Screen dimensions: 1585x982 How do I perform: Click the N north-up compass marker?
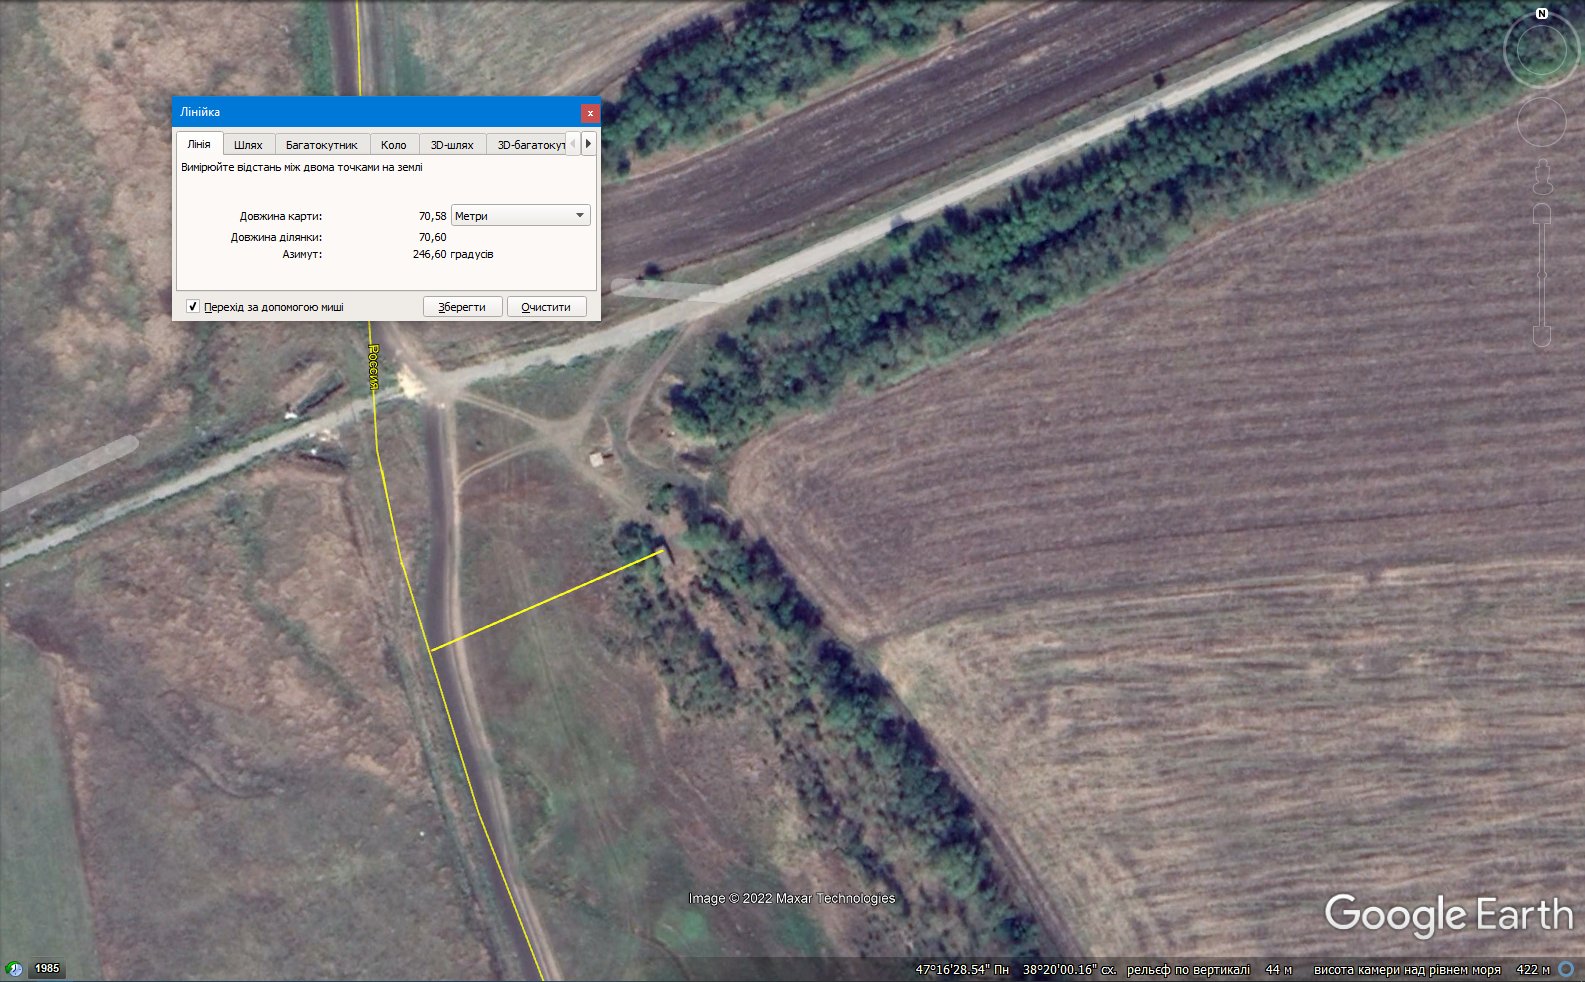point(1541,14)
